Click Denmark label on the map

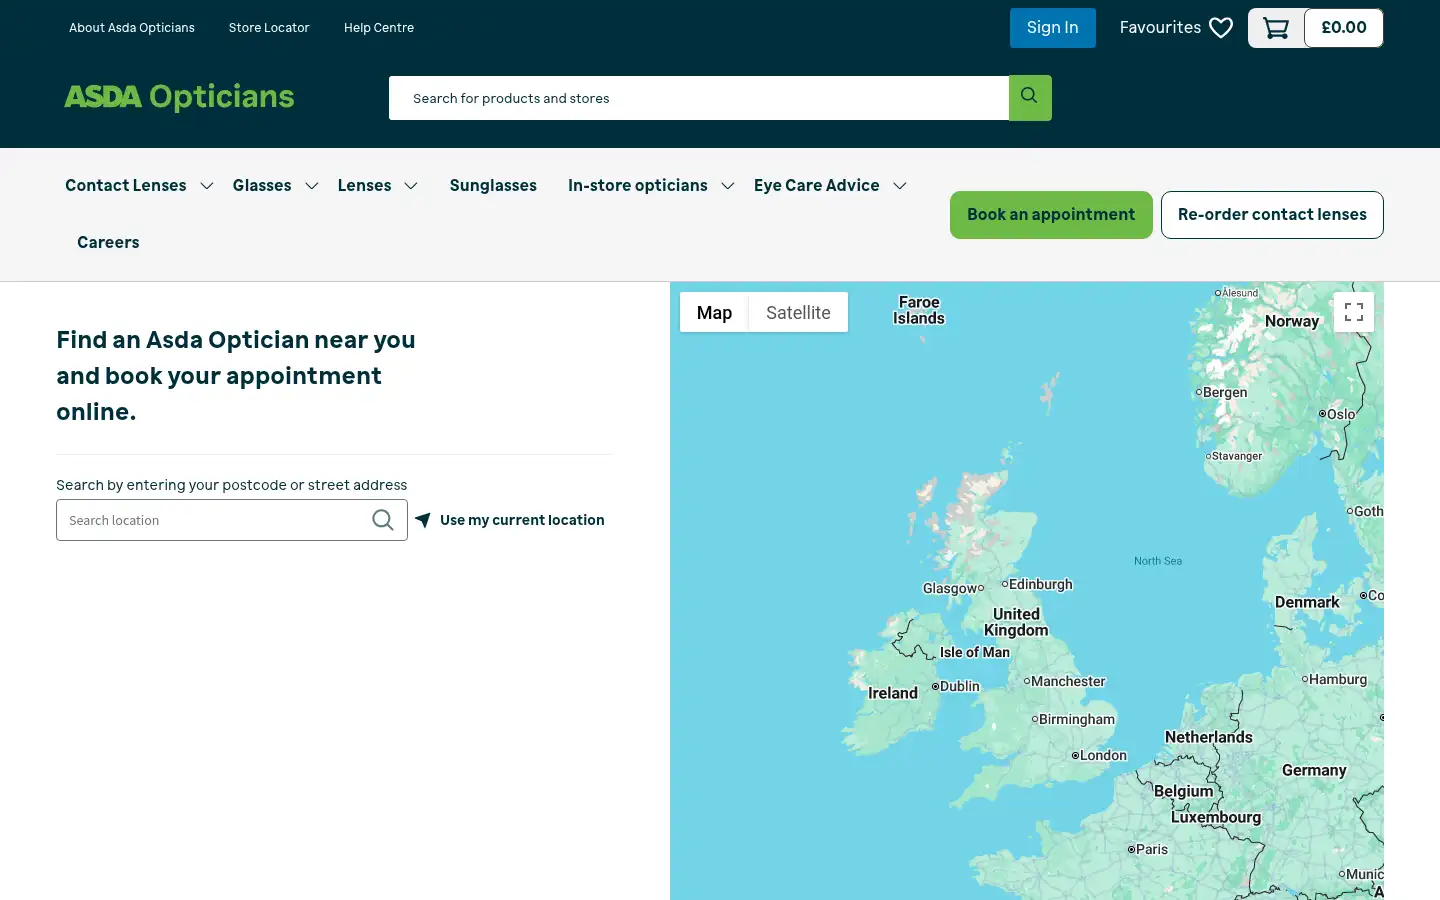tap(1307, 602)
